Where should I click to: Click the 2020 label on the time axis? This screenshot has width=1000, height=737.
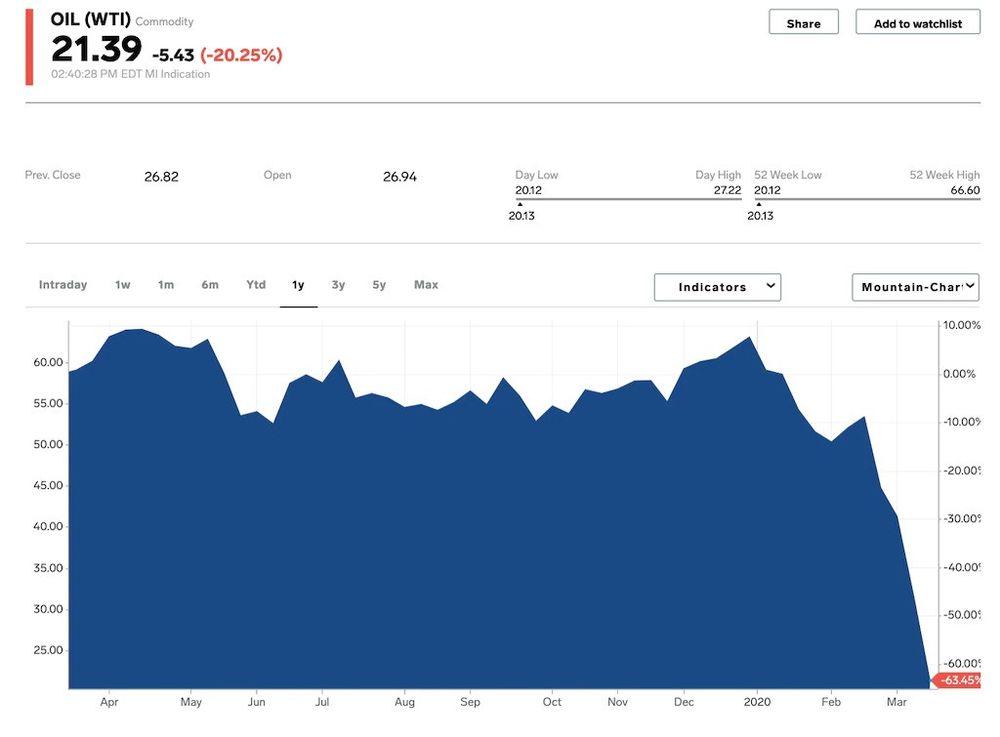(x=757, y=702)
